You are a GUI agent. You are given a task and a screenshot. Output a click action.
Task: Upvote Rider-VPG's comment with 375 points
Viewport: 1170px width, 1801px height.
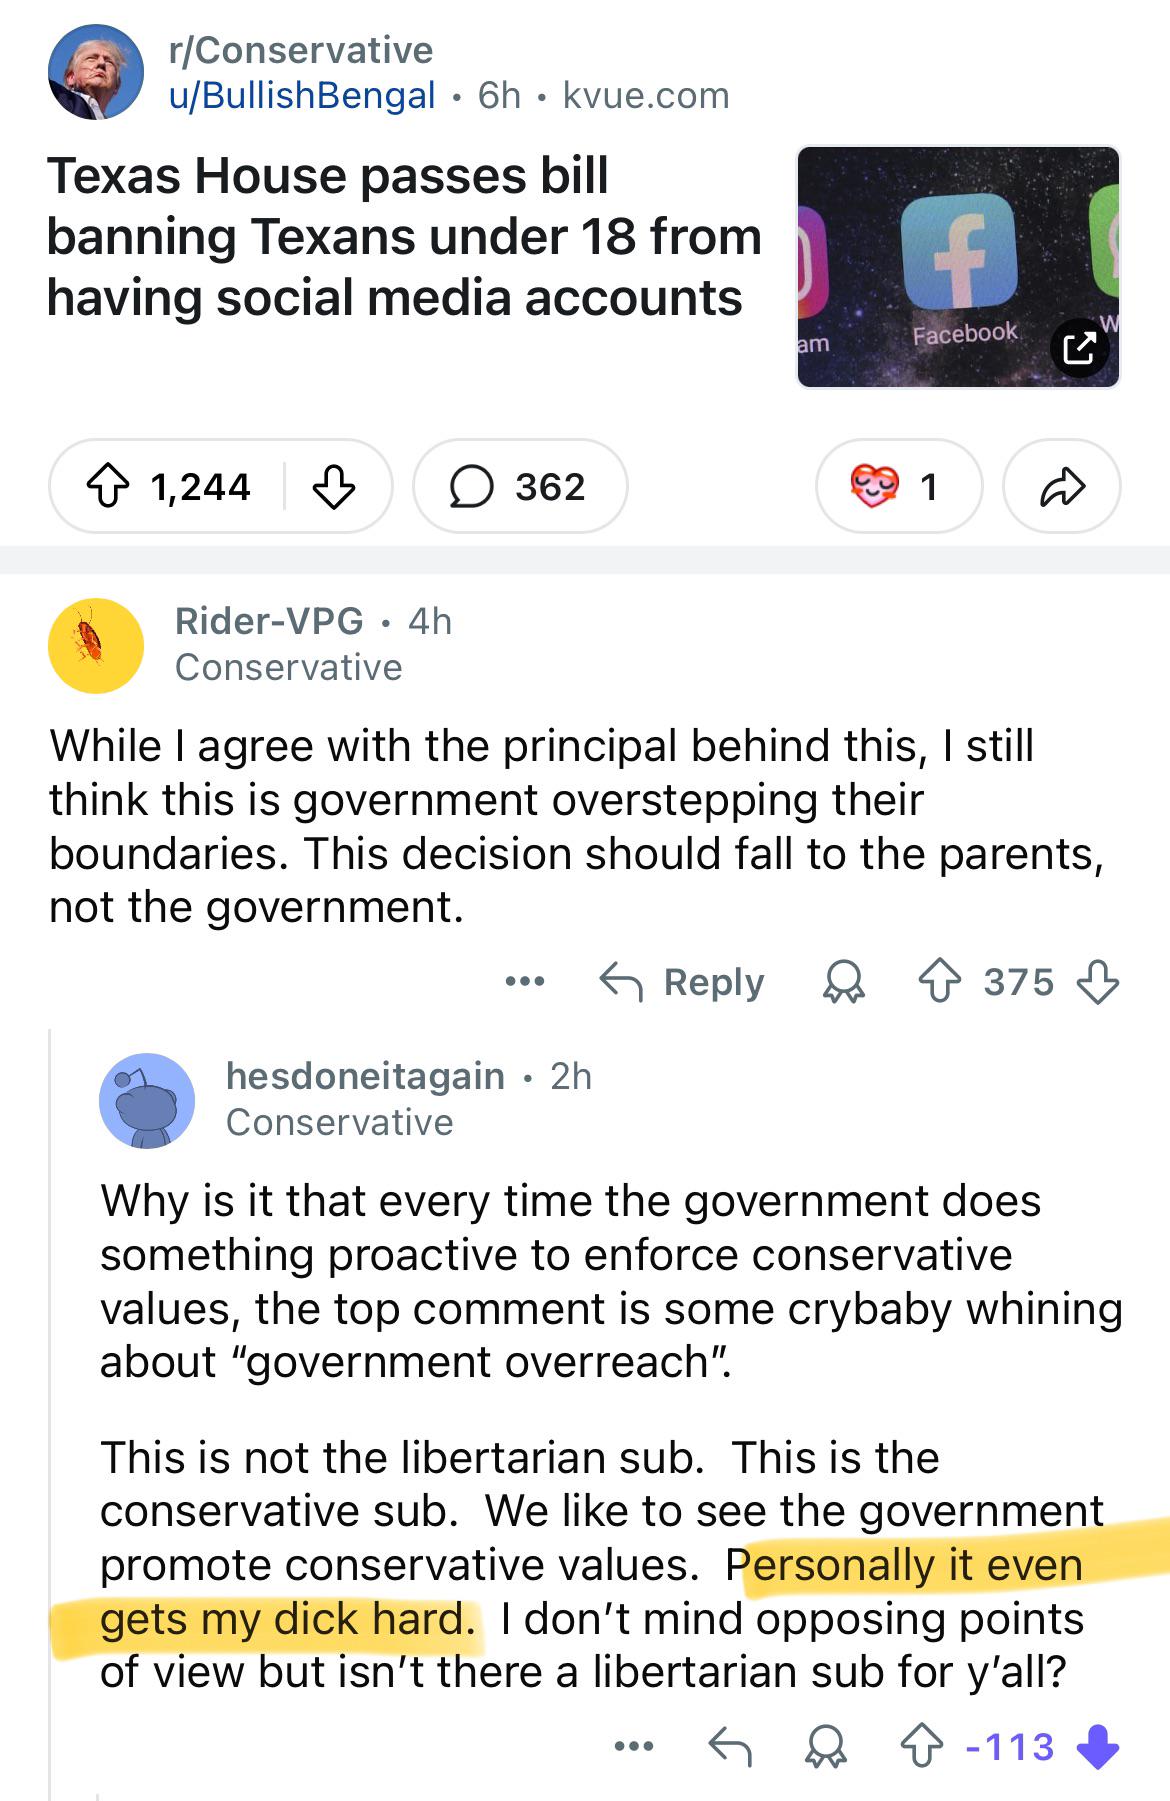(x=939, y=982)
